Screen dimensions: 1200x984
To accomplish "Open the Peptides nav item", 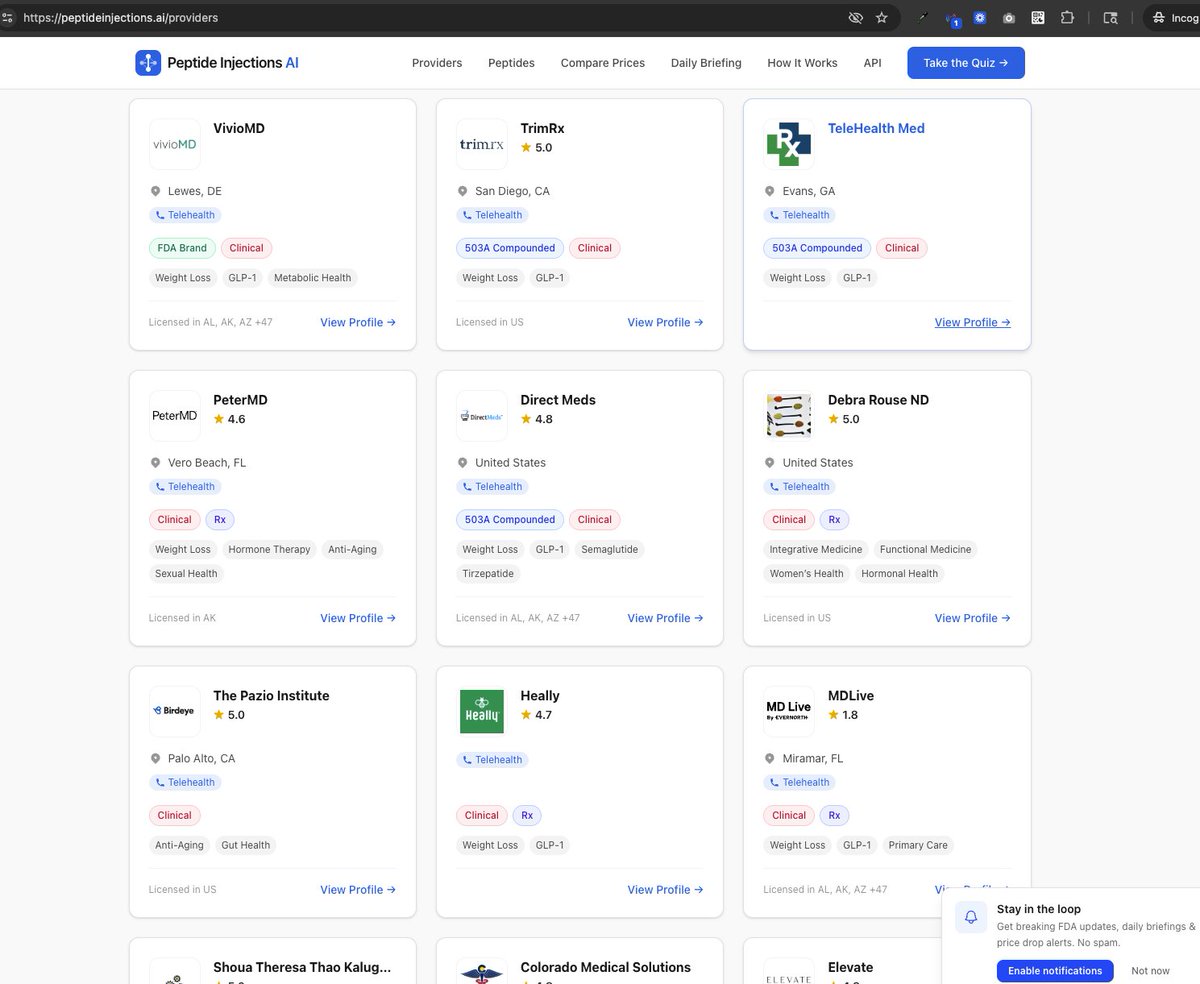I will 511,63.
